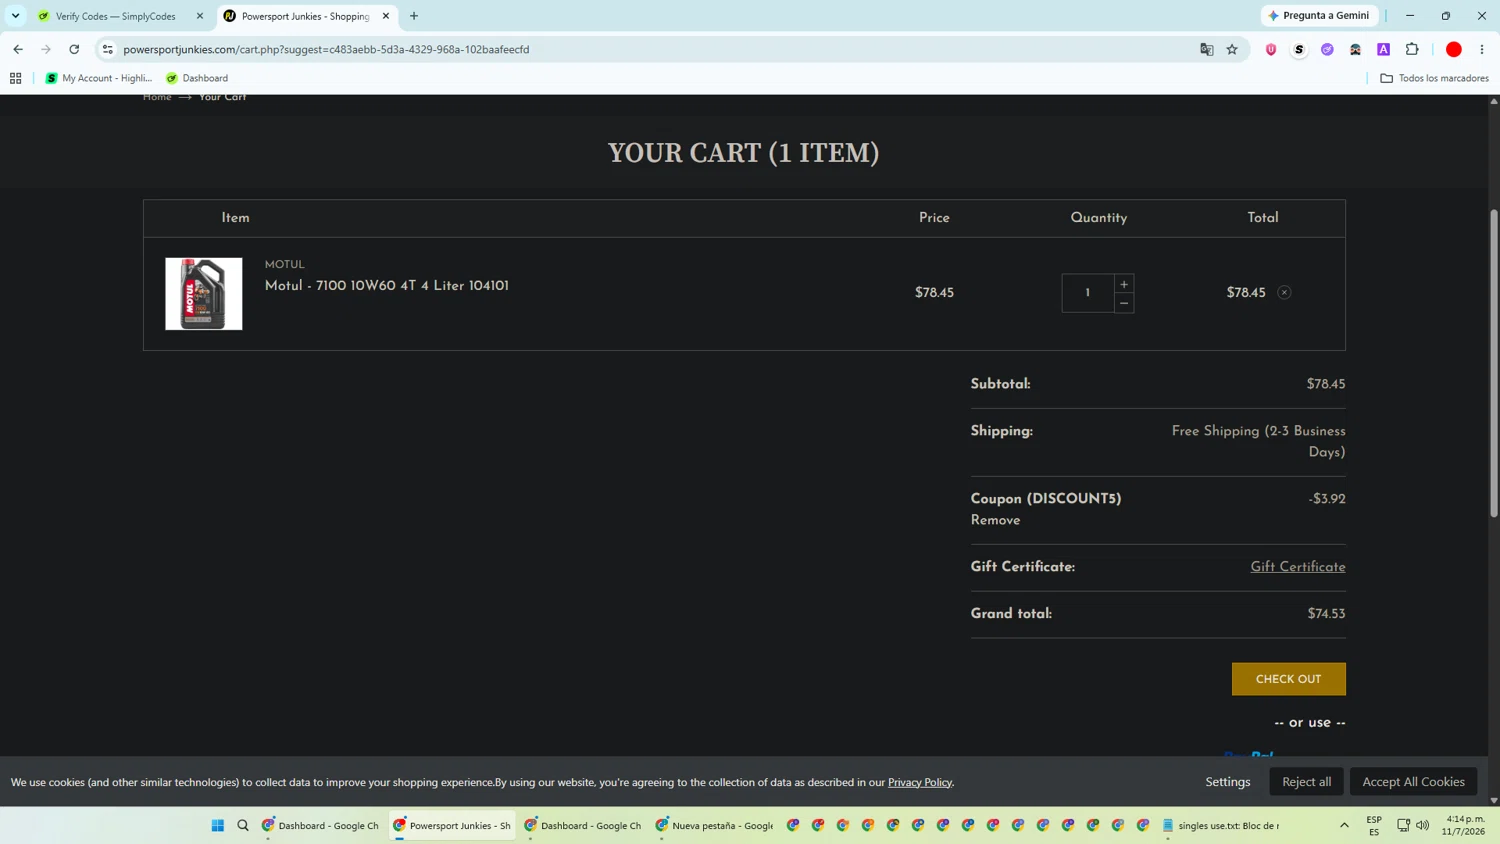Viewport: 1500px width, 844px height.
Task: Open the Chrome three-dot menu
Action: 1482,49
